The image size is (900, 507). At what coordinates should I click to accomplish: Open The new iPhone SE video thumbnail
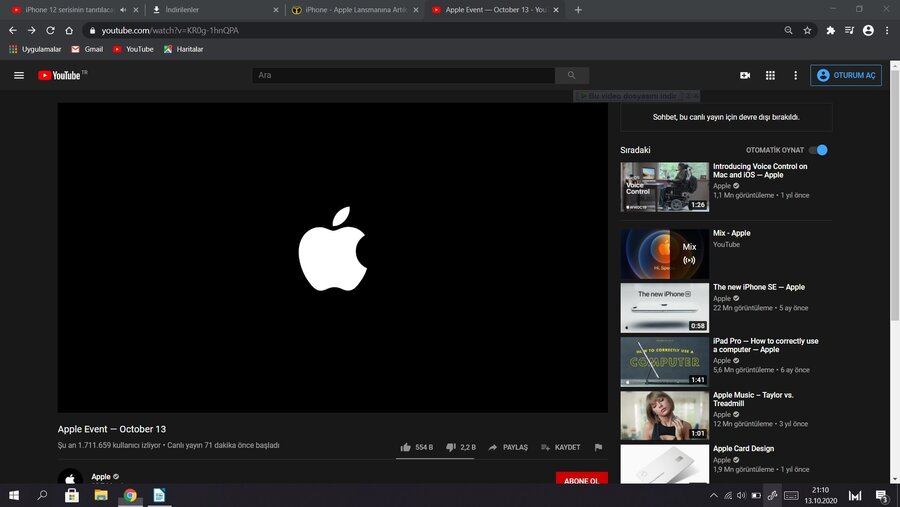[x=665, y=308]
